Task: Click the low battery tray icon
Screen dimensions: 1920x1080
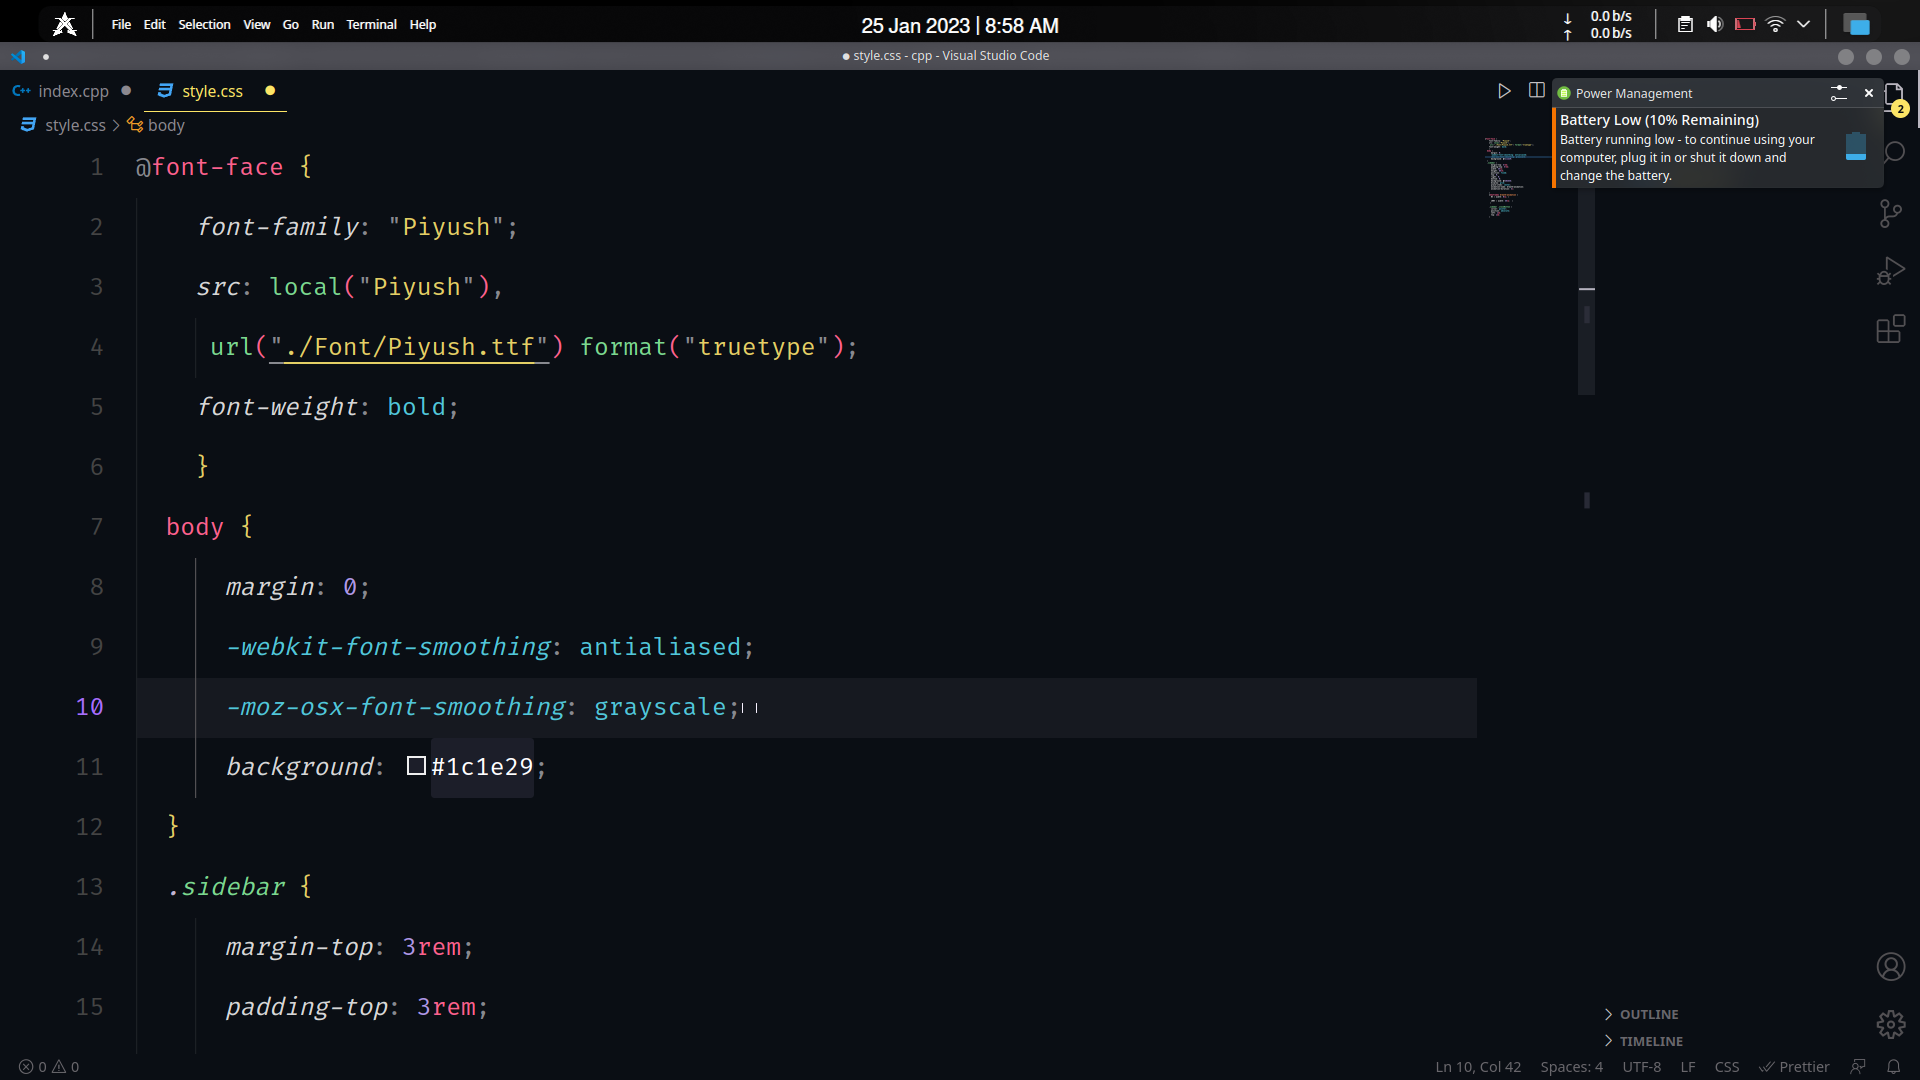Action: click(1745, 24)
